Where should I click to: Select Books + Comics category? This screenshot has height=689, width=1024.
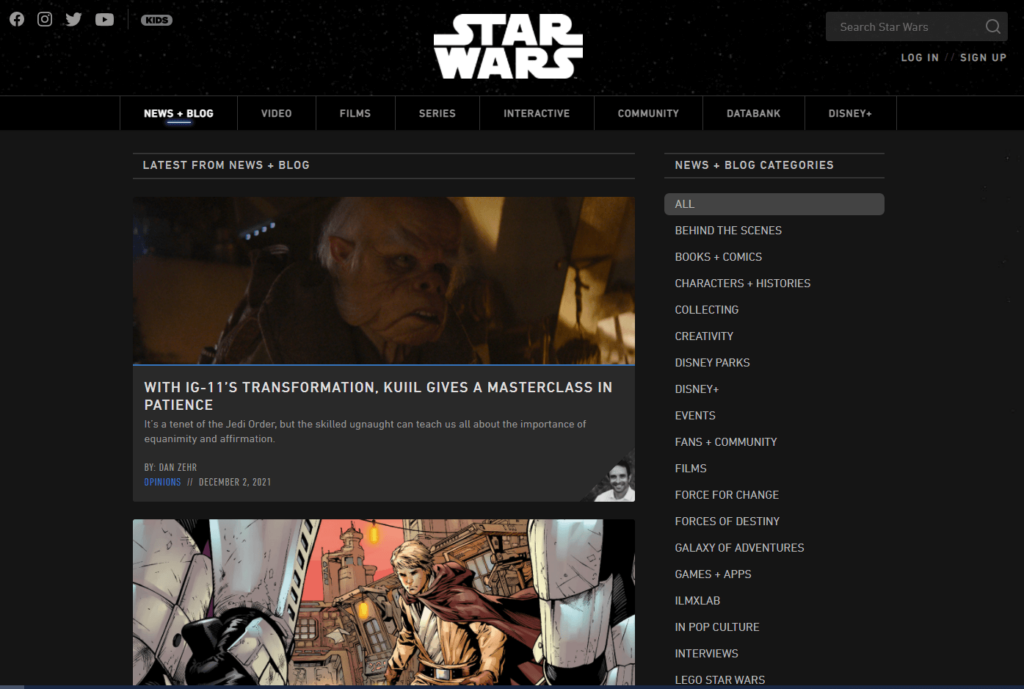pyautogui.click(x=718, y=257)
